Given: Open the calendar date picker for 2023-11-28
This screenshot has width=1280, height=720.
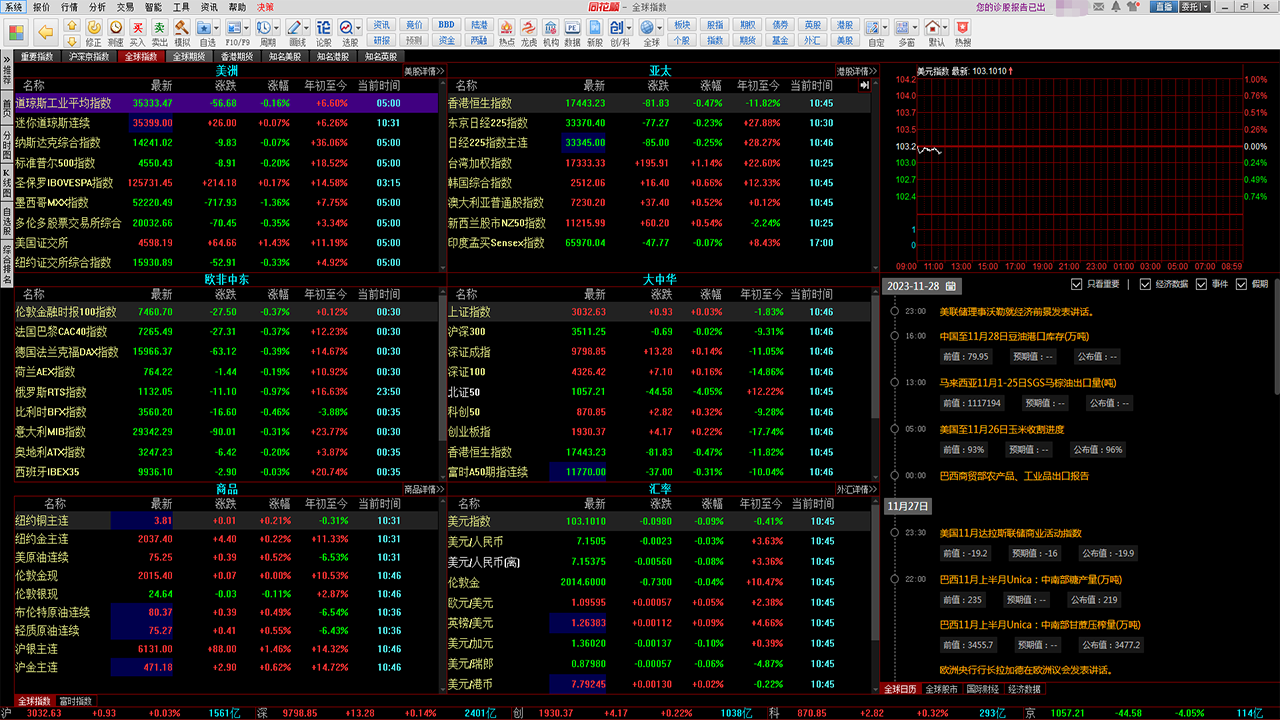Looking at the screenshot, I should tap(951, 286).
